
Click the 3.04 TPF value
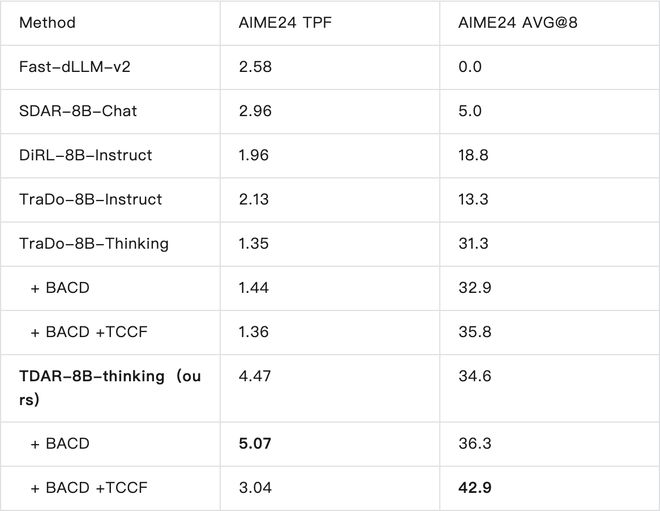pos(254,488)
